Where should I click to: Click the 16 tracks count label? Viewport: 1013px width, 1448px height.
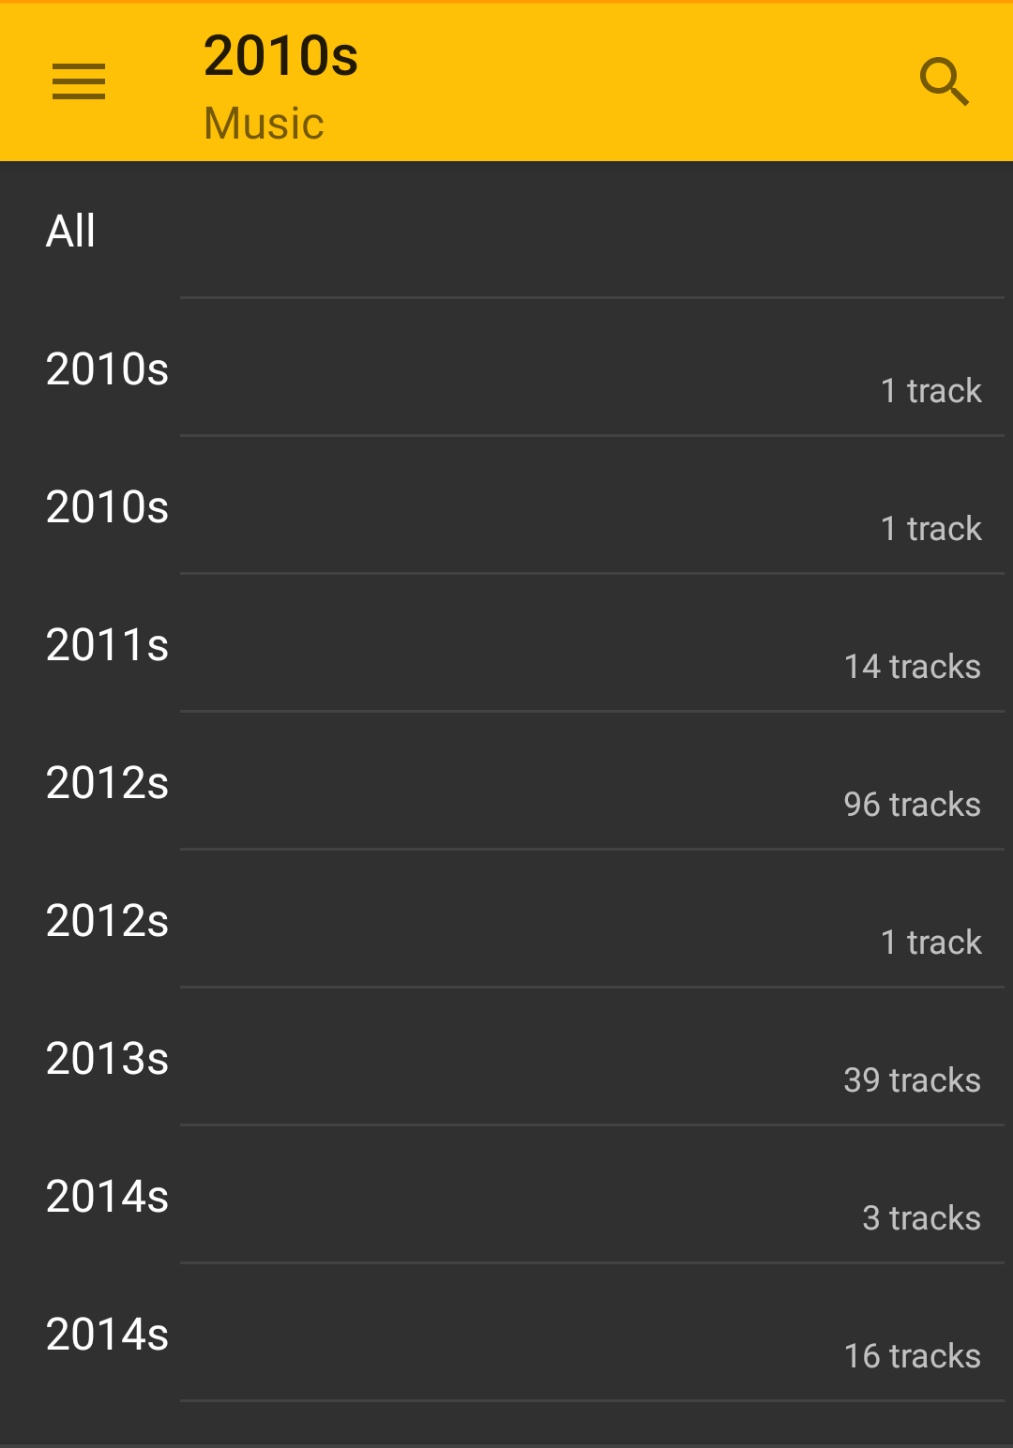pos(912,1357)
